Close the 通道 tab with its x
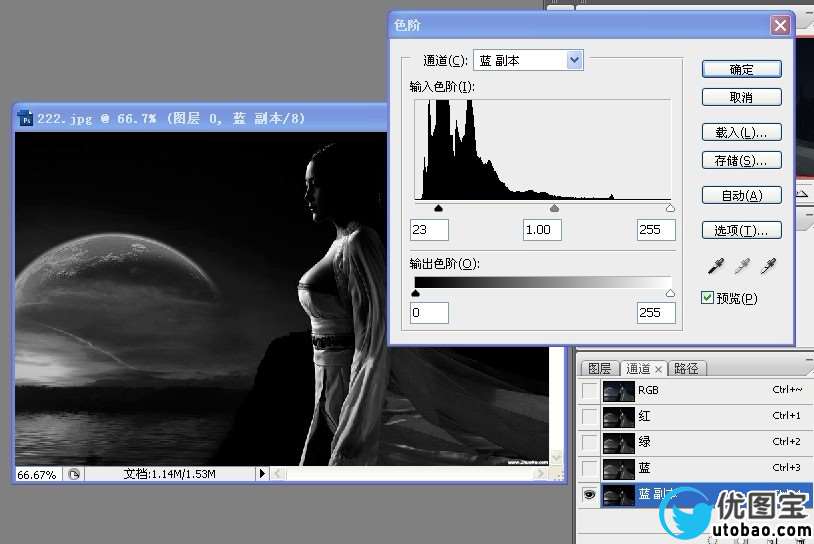 [658, 369]
